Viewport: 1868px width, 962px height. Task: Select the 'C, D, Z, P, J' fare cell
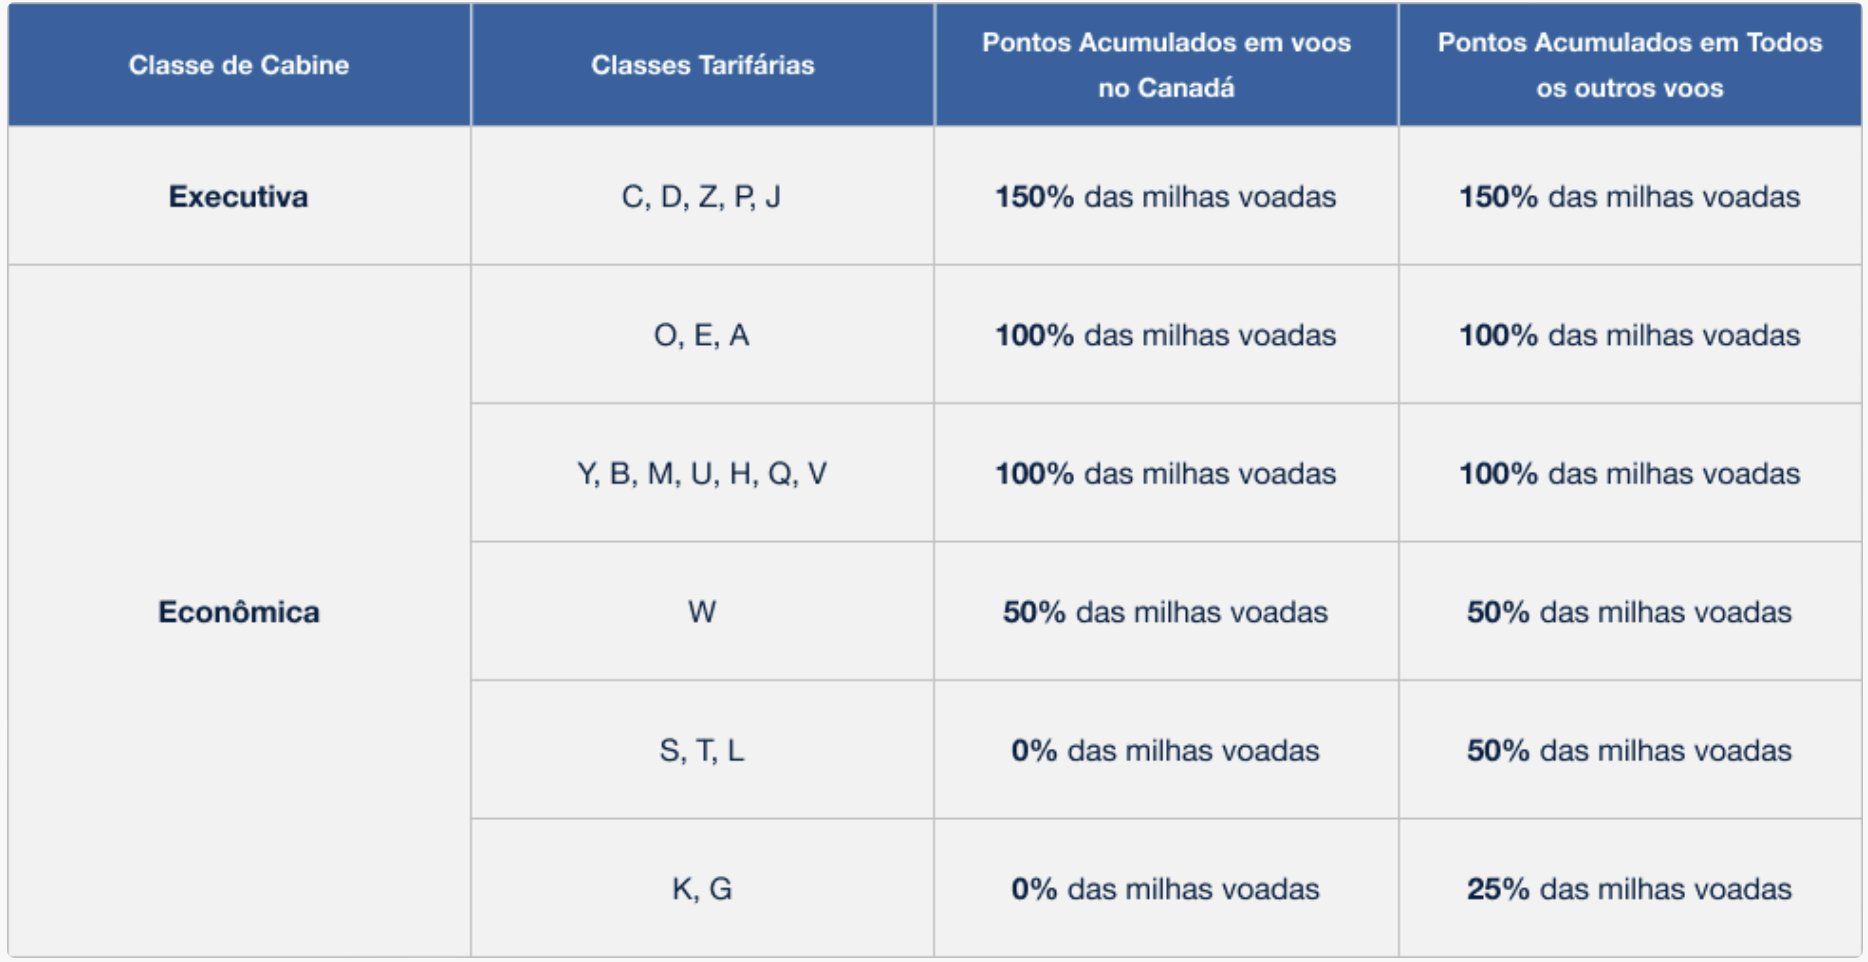point(702,196)
